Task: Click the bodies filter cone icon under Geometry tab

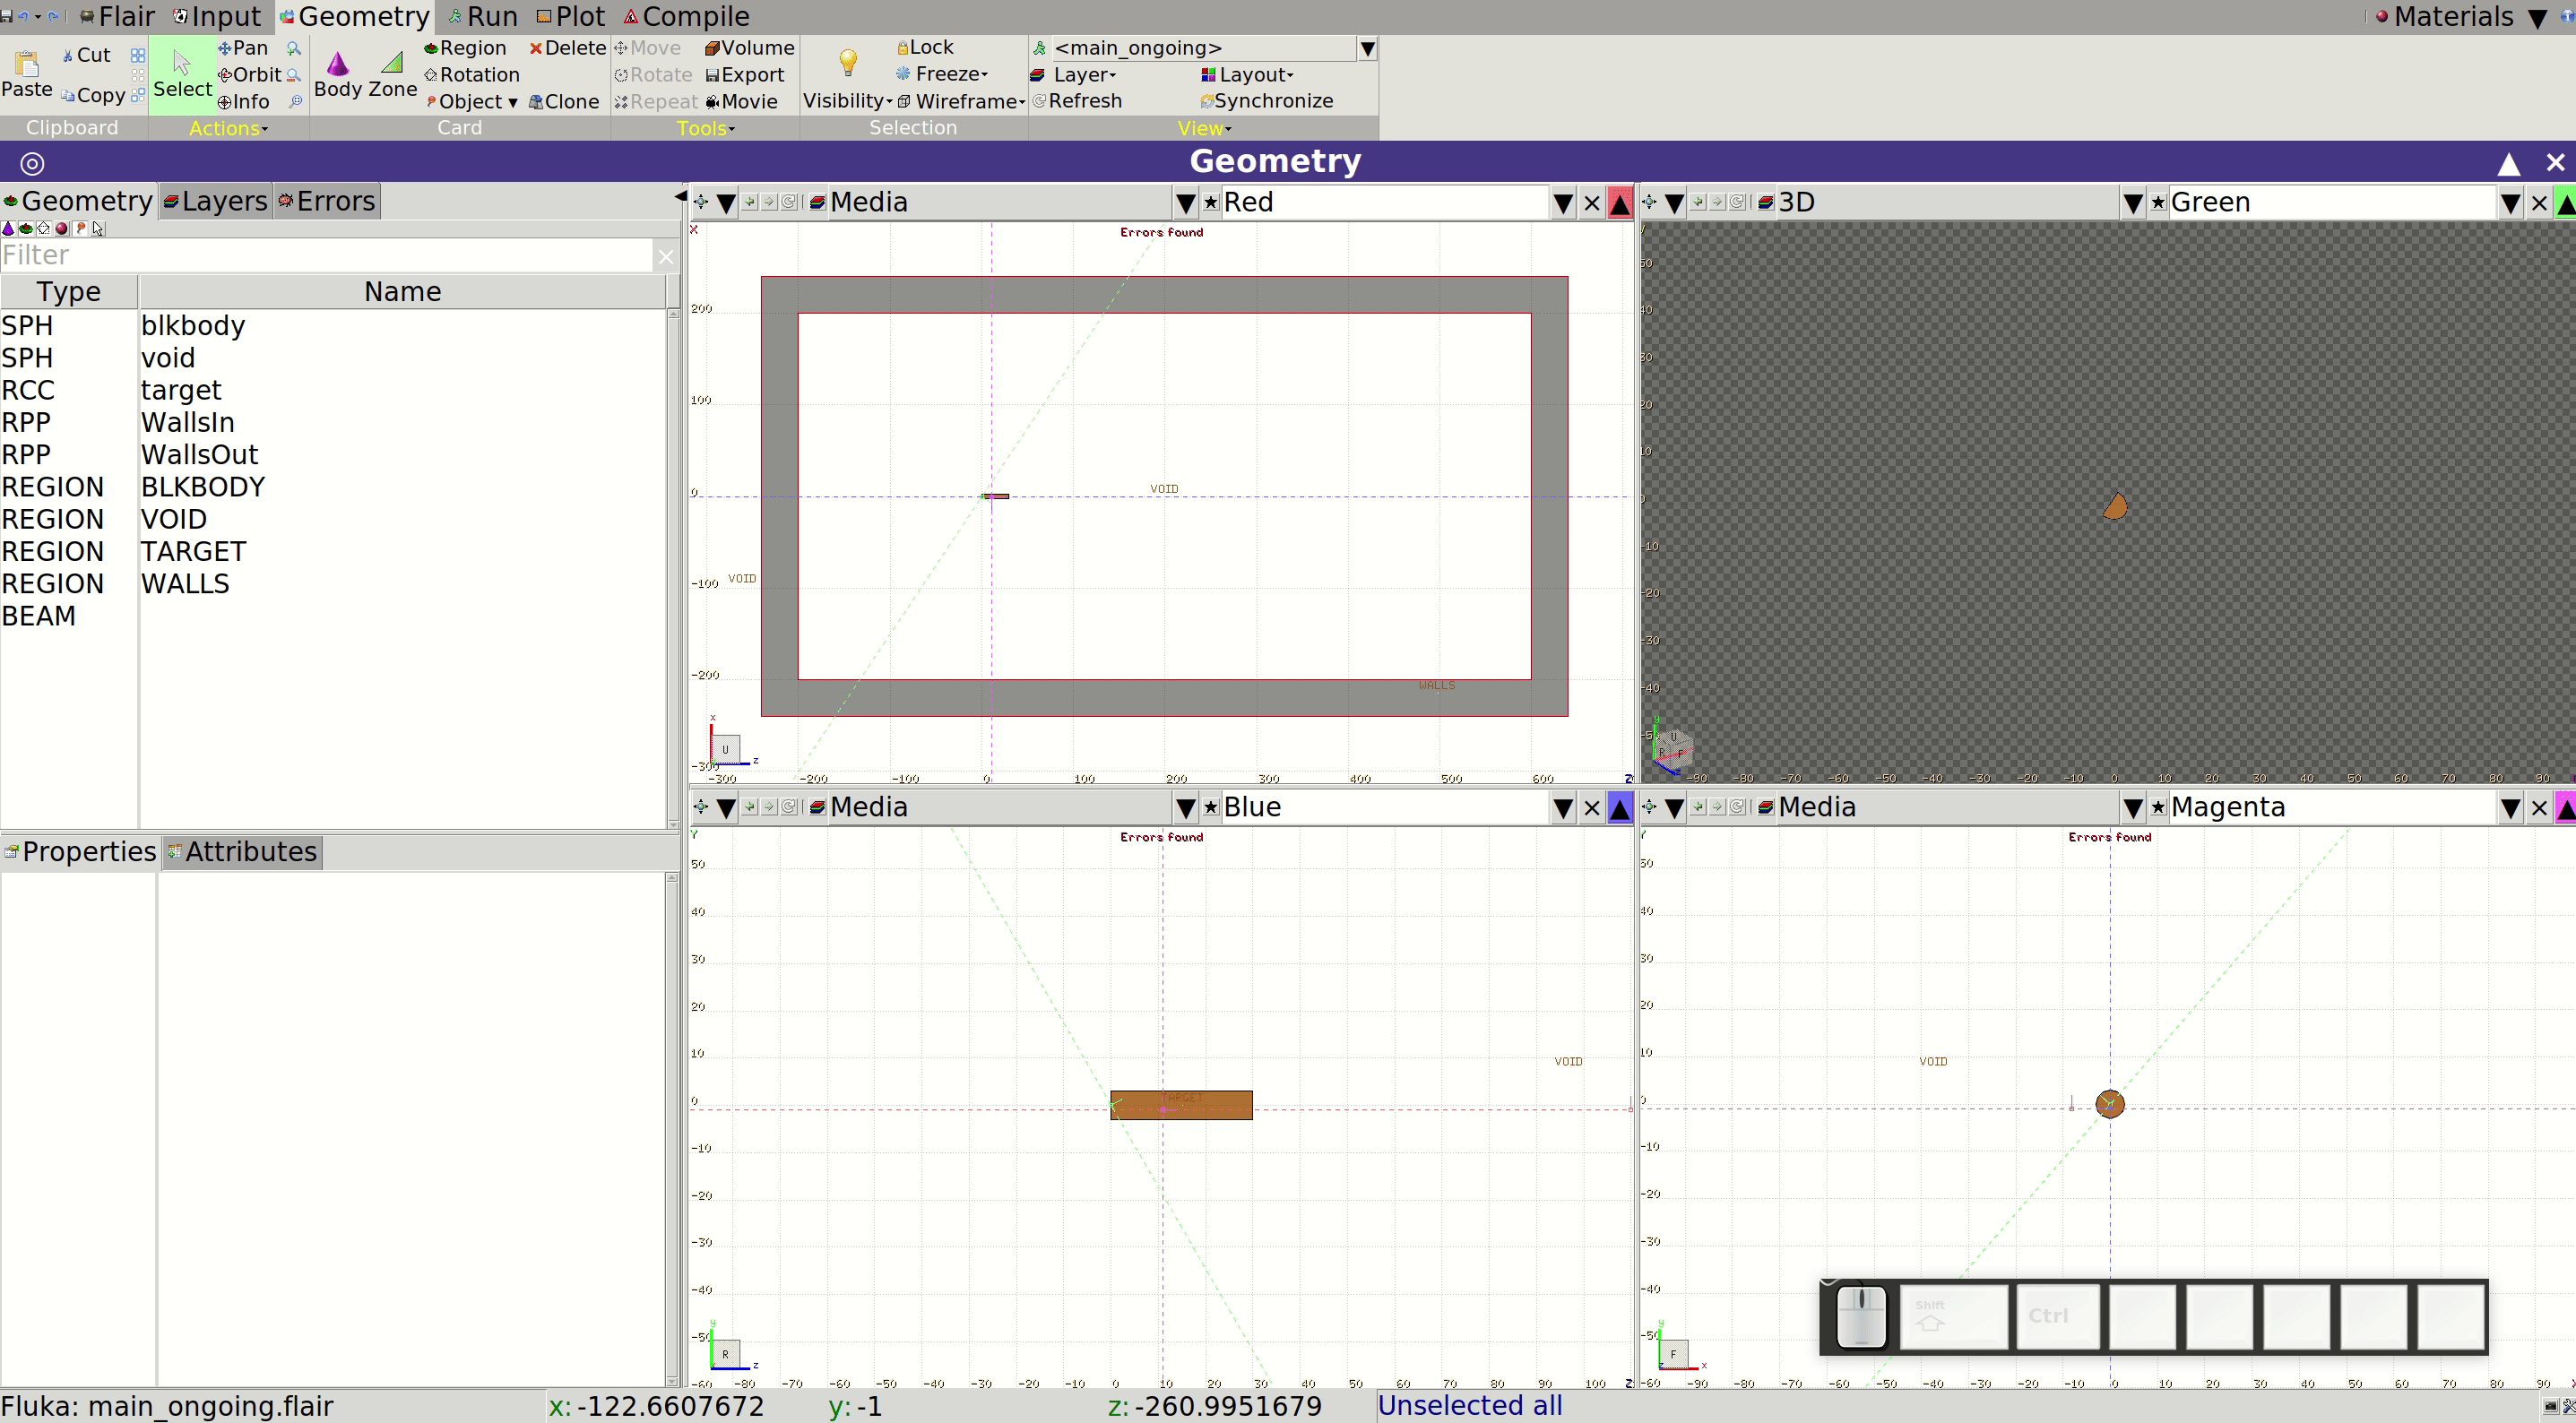Action: (x=8, y=229)
